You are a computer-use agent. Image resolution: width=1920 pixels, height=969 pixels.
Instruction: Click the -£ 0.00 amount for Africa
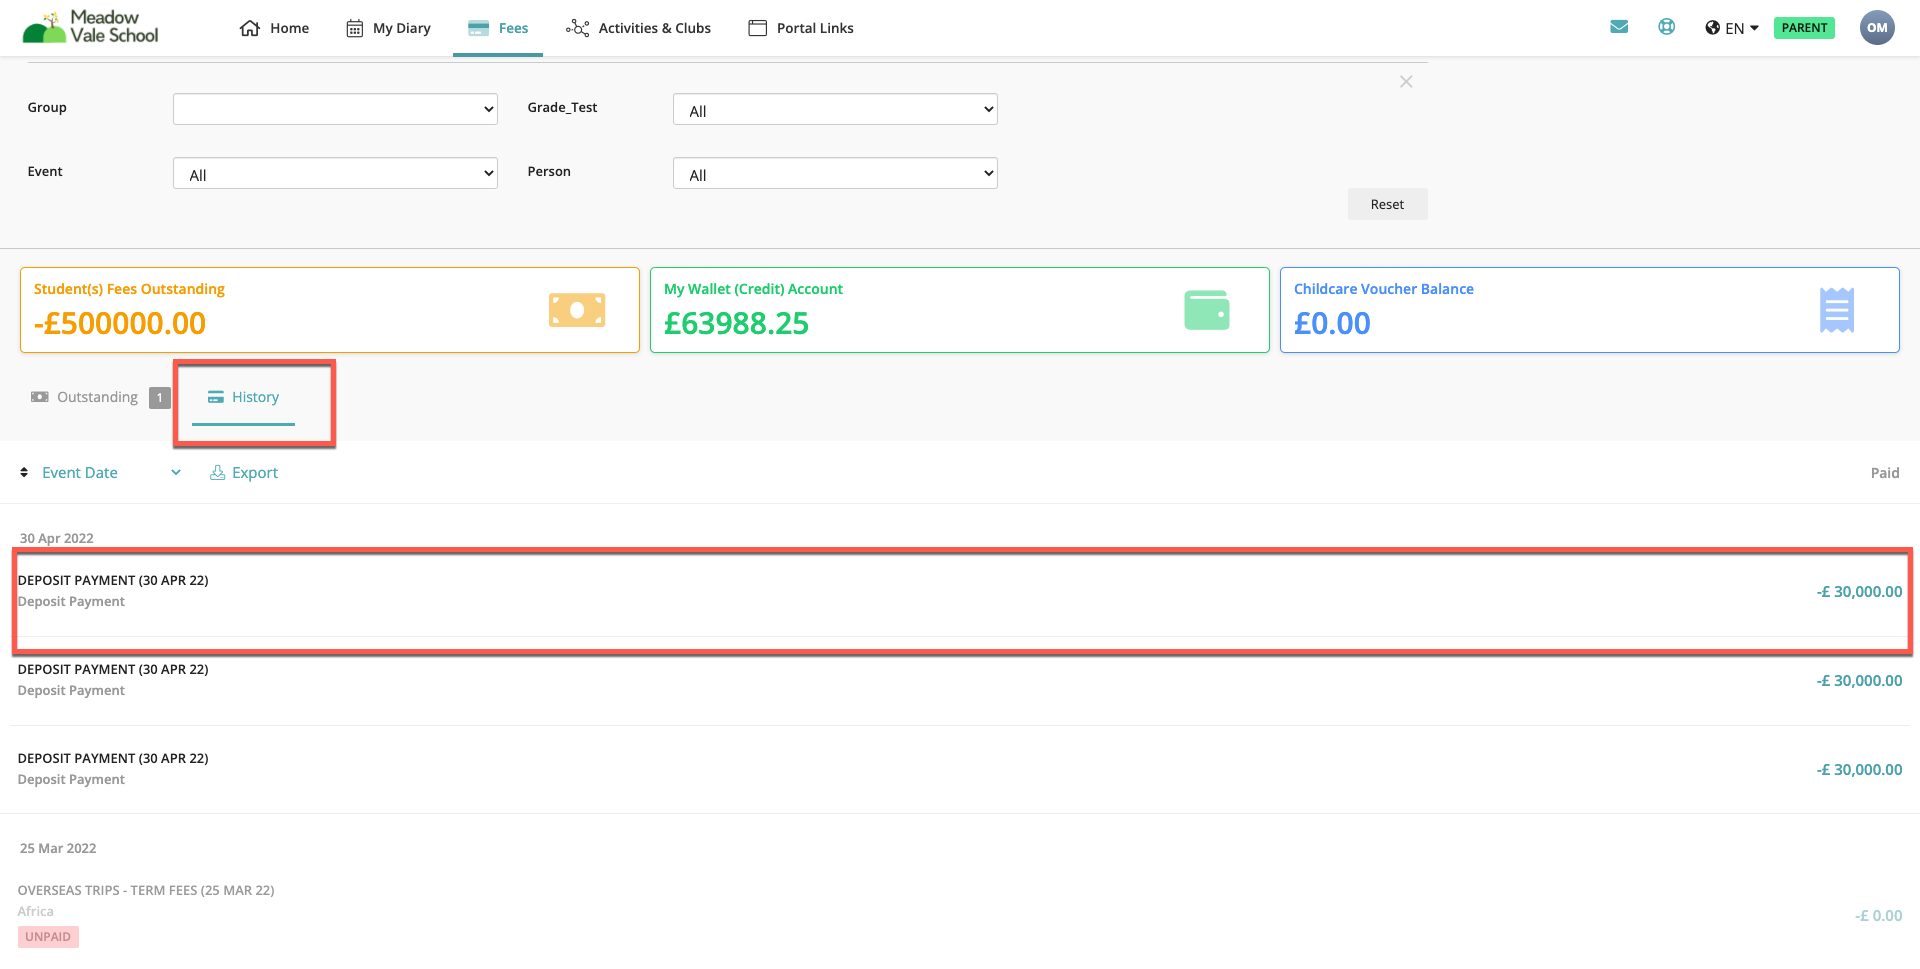[1878, 915]
